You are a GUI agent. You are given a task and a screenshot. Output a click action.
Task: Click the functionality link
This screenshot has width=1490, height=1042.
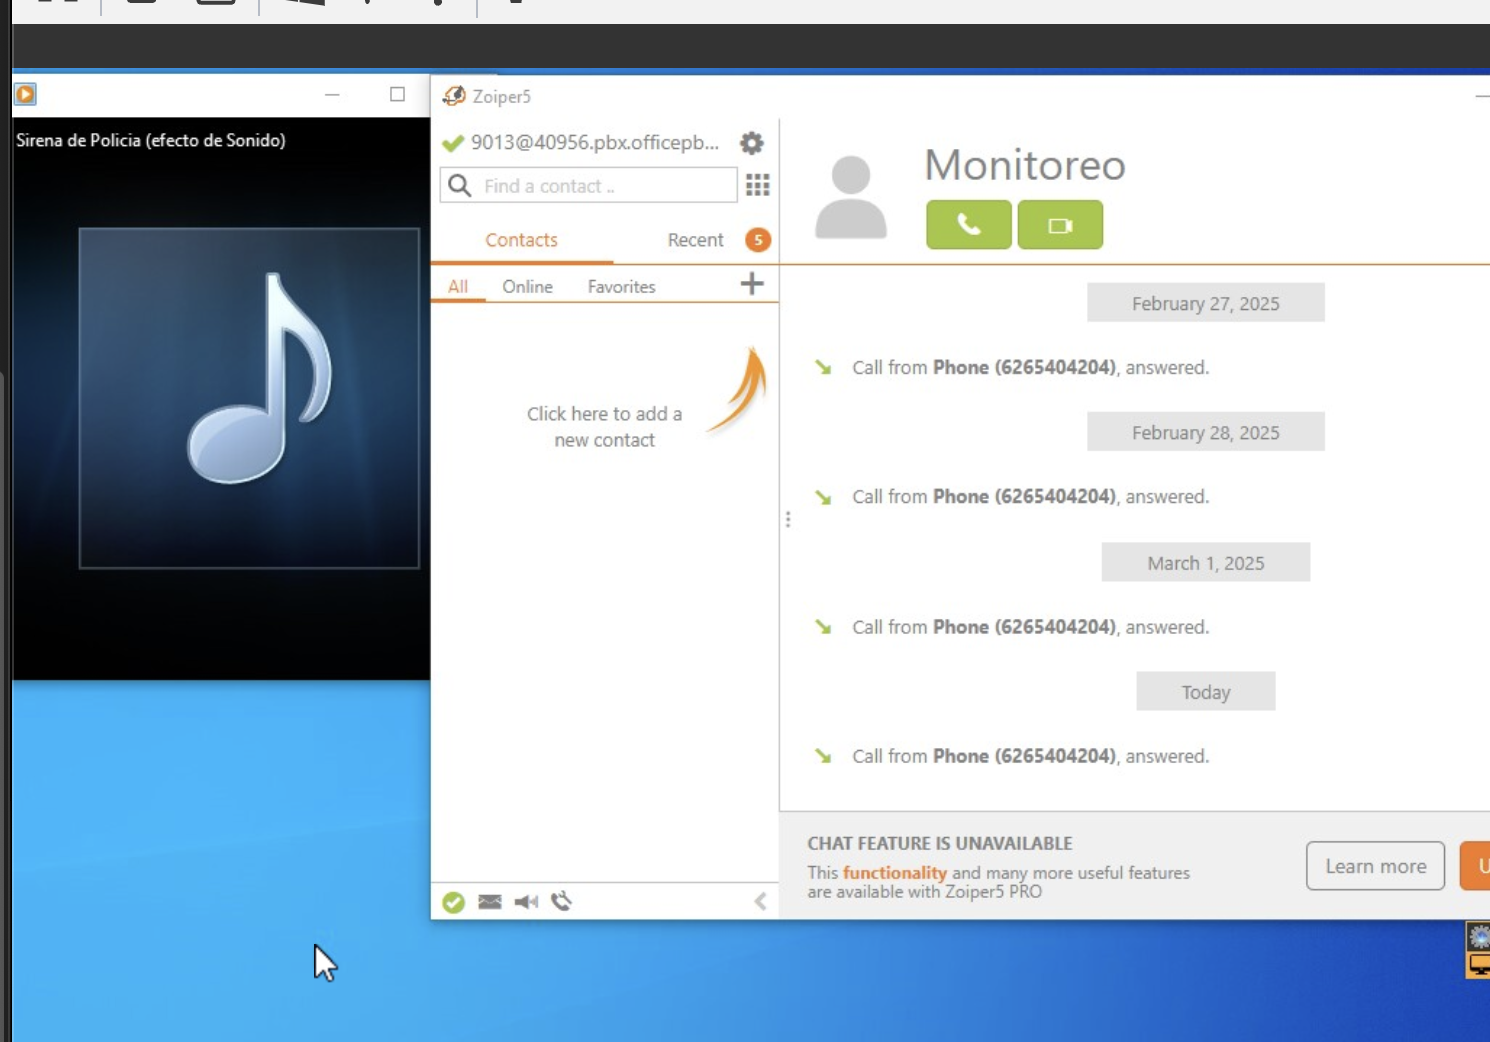click(x=894, y=873)
